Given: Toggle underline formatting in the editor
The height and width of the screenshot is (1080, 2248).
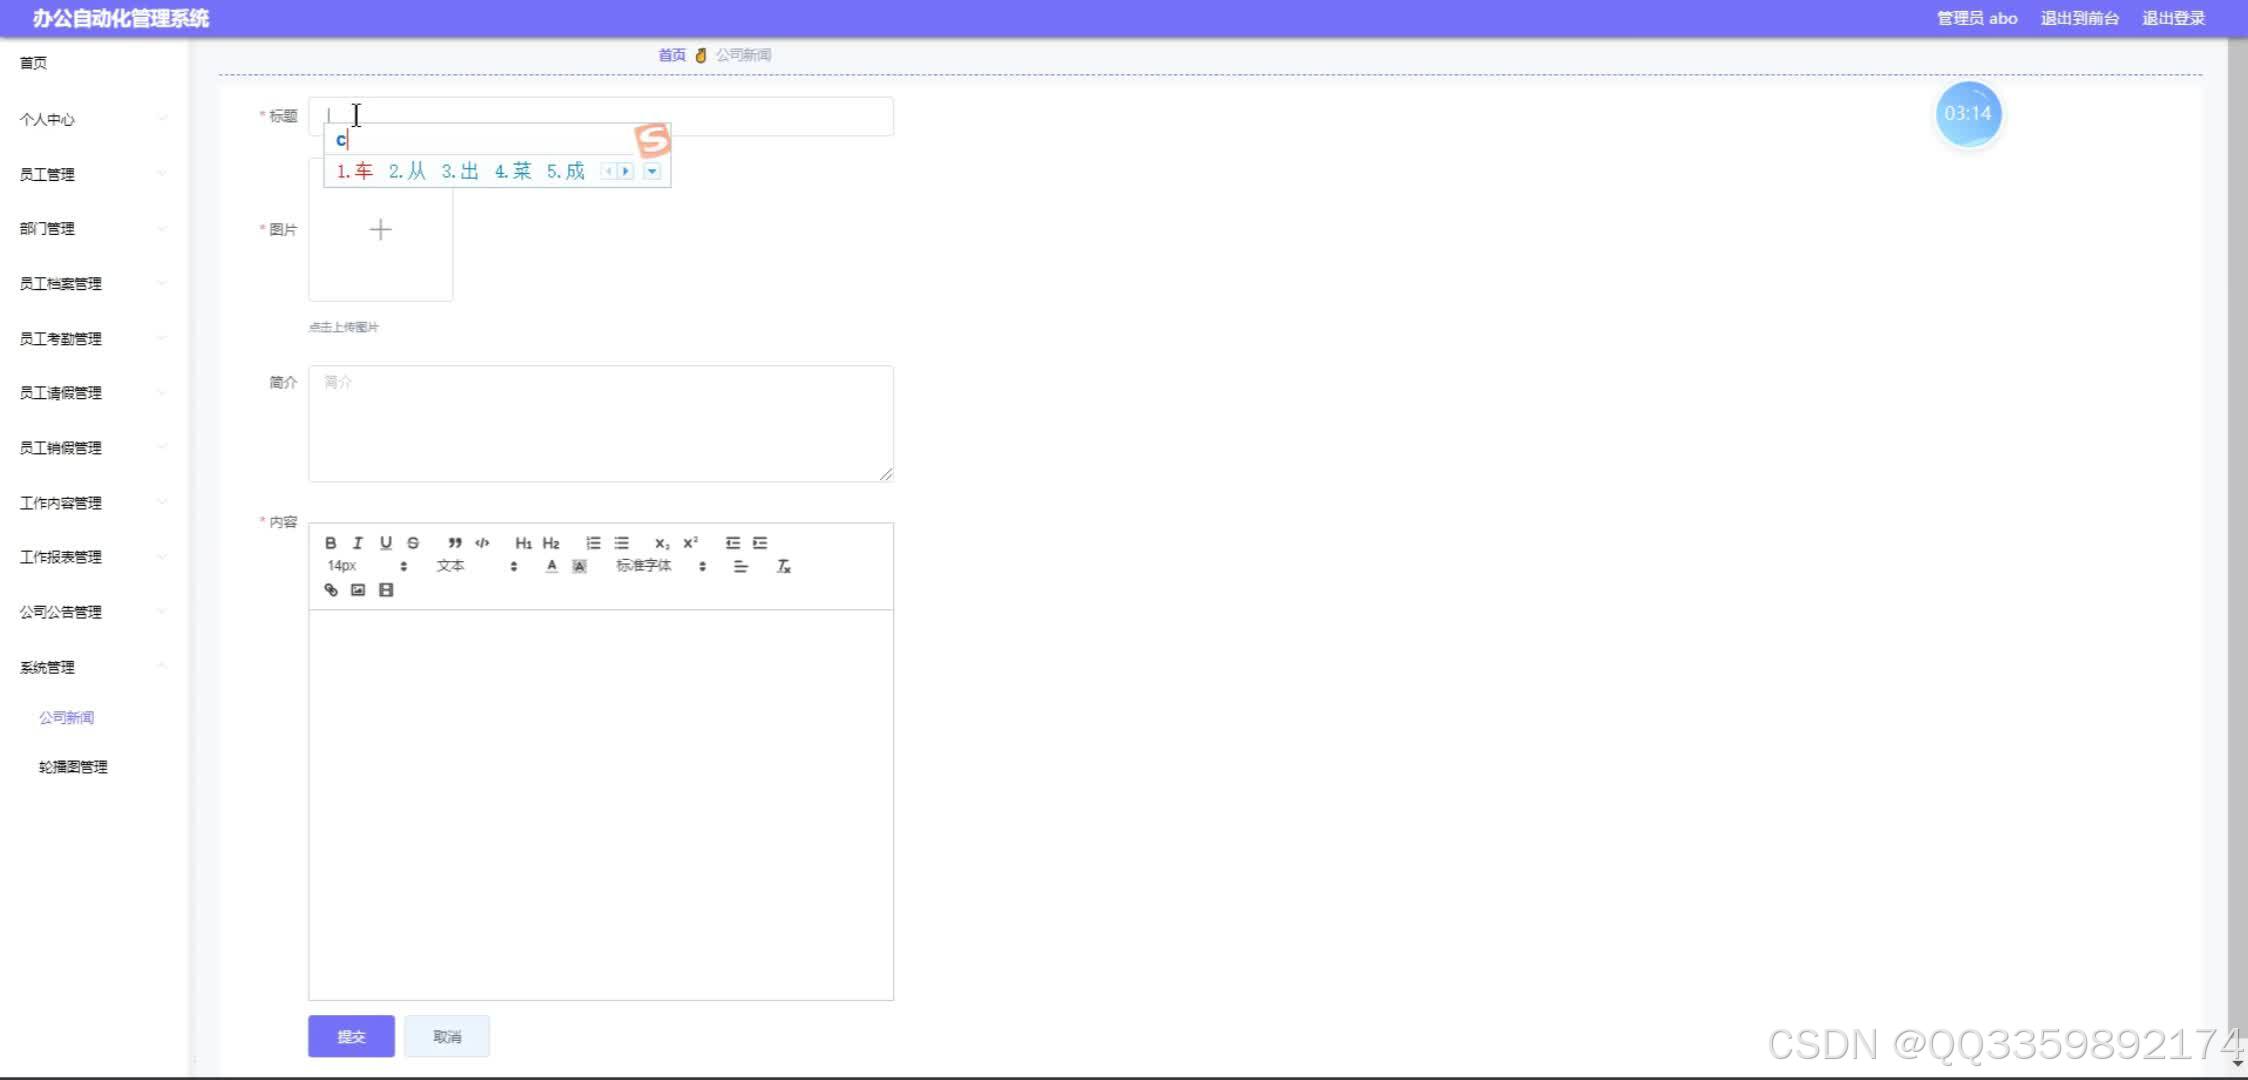Looking at the screenshot, I should click(x=385, y=543).
